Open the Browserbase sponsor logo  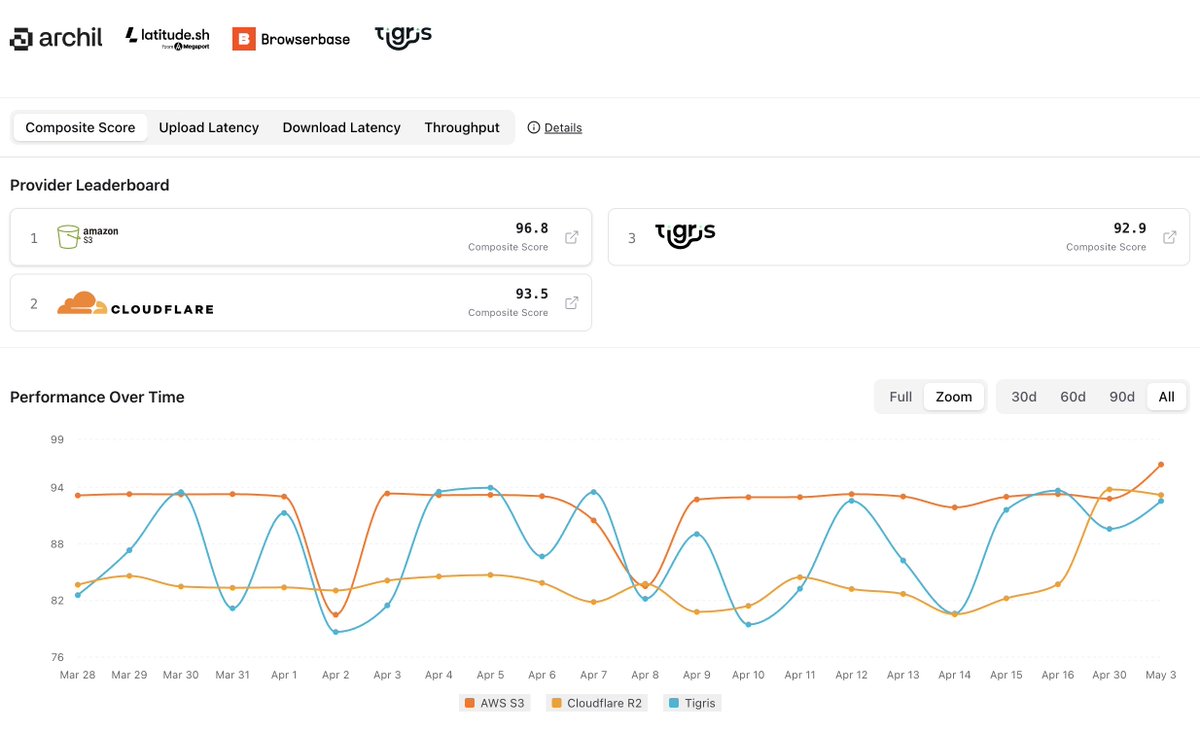[291, 39]
